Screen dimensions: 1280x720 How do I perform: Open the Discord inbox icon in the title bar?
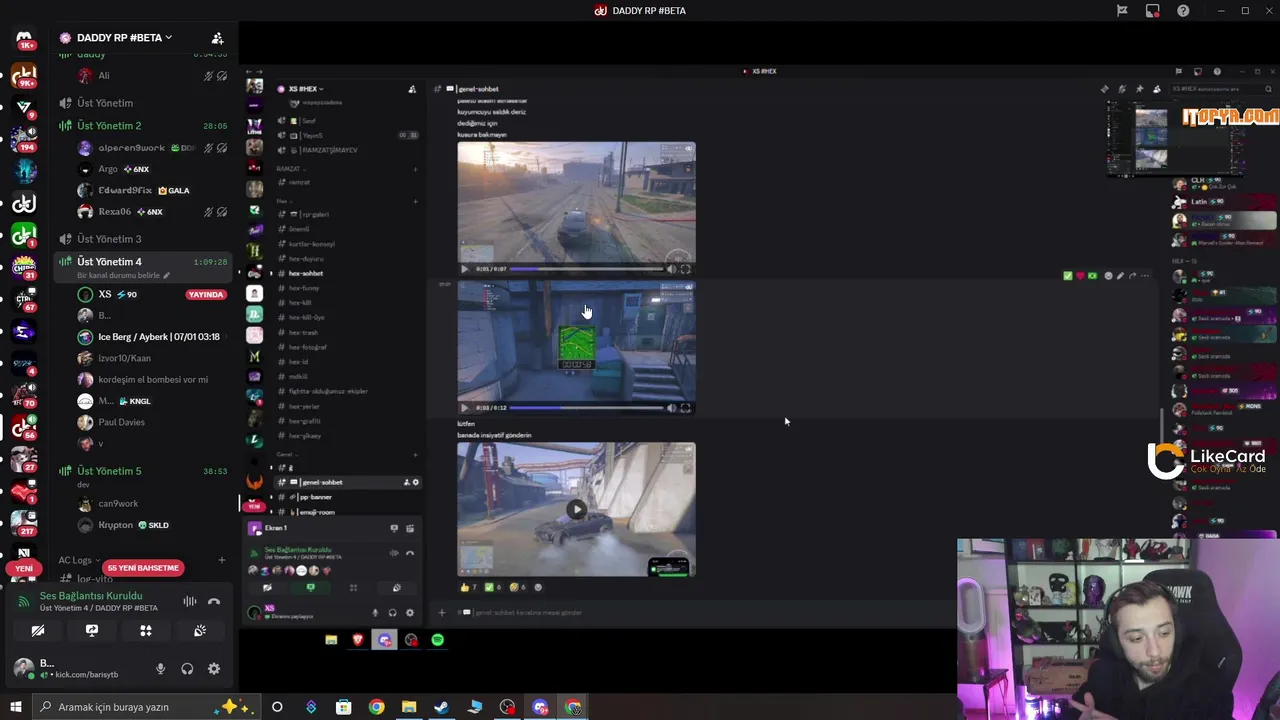click(x=1153, y=11)
